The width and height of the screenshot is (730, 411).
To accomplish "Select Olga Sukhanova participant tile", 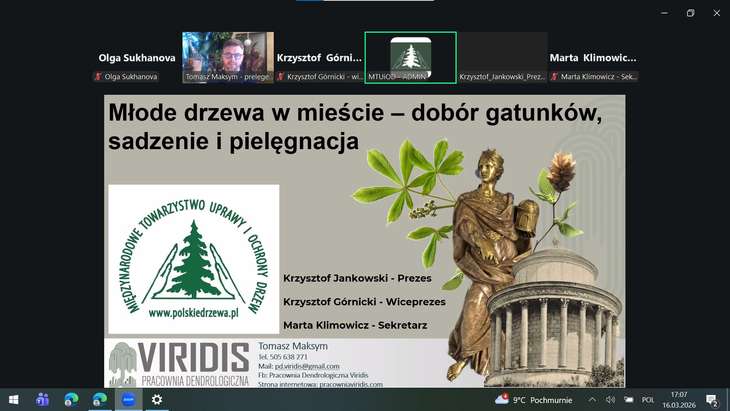I will click(x=137, y=58).
